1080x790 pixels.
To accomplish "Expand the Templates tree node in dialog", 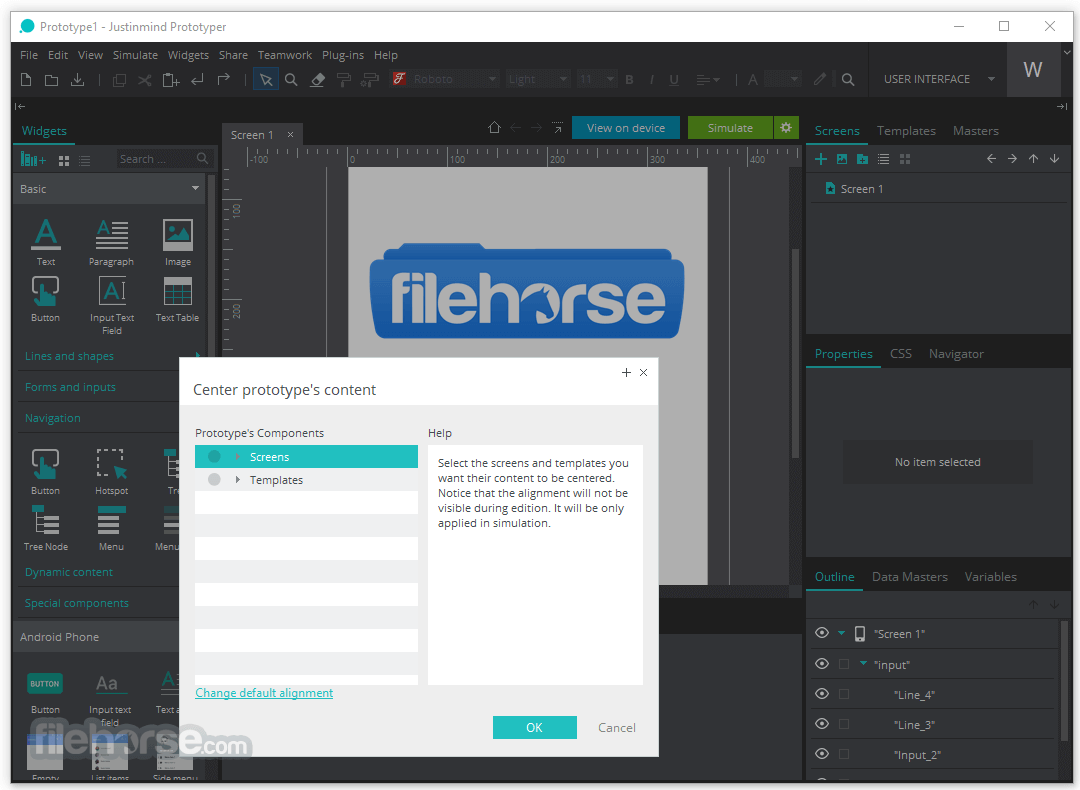I will 238,479.
